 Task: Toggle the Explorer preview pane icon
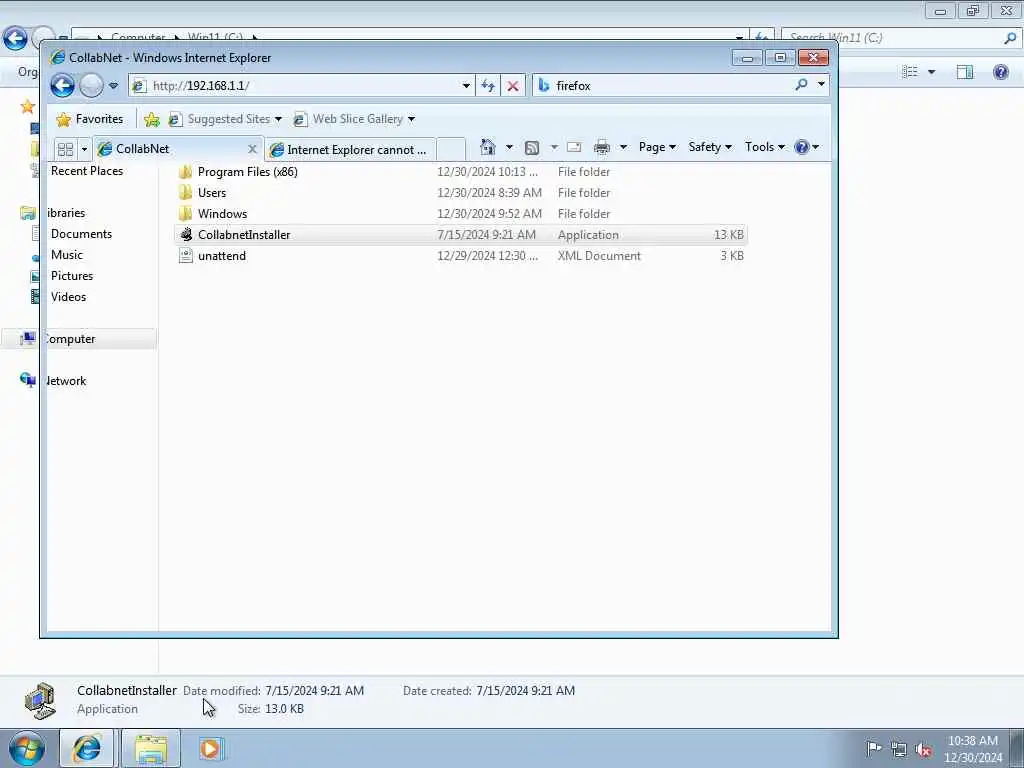965,72
